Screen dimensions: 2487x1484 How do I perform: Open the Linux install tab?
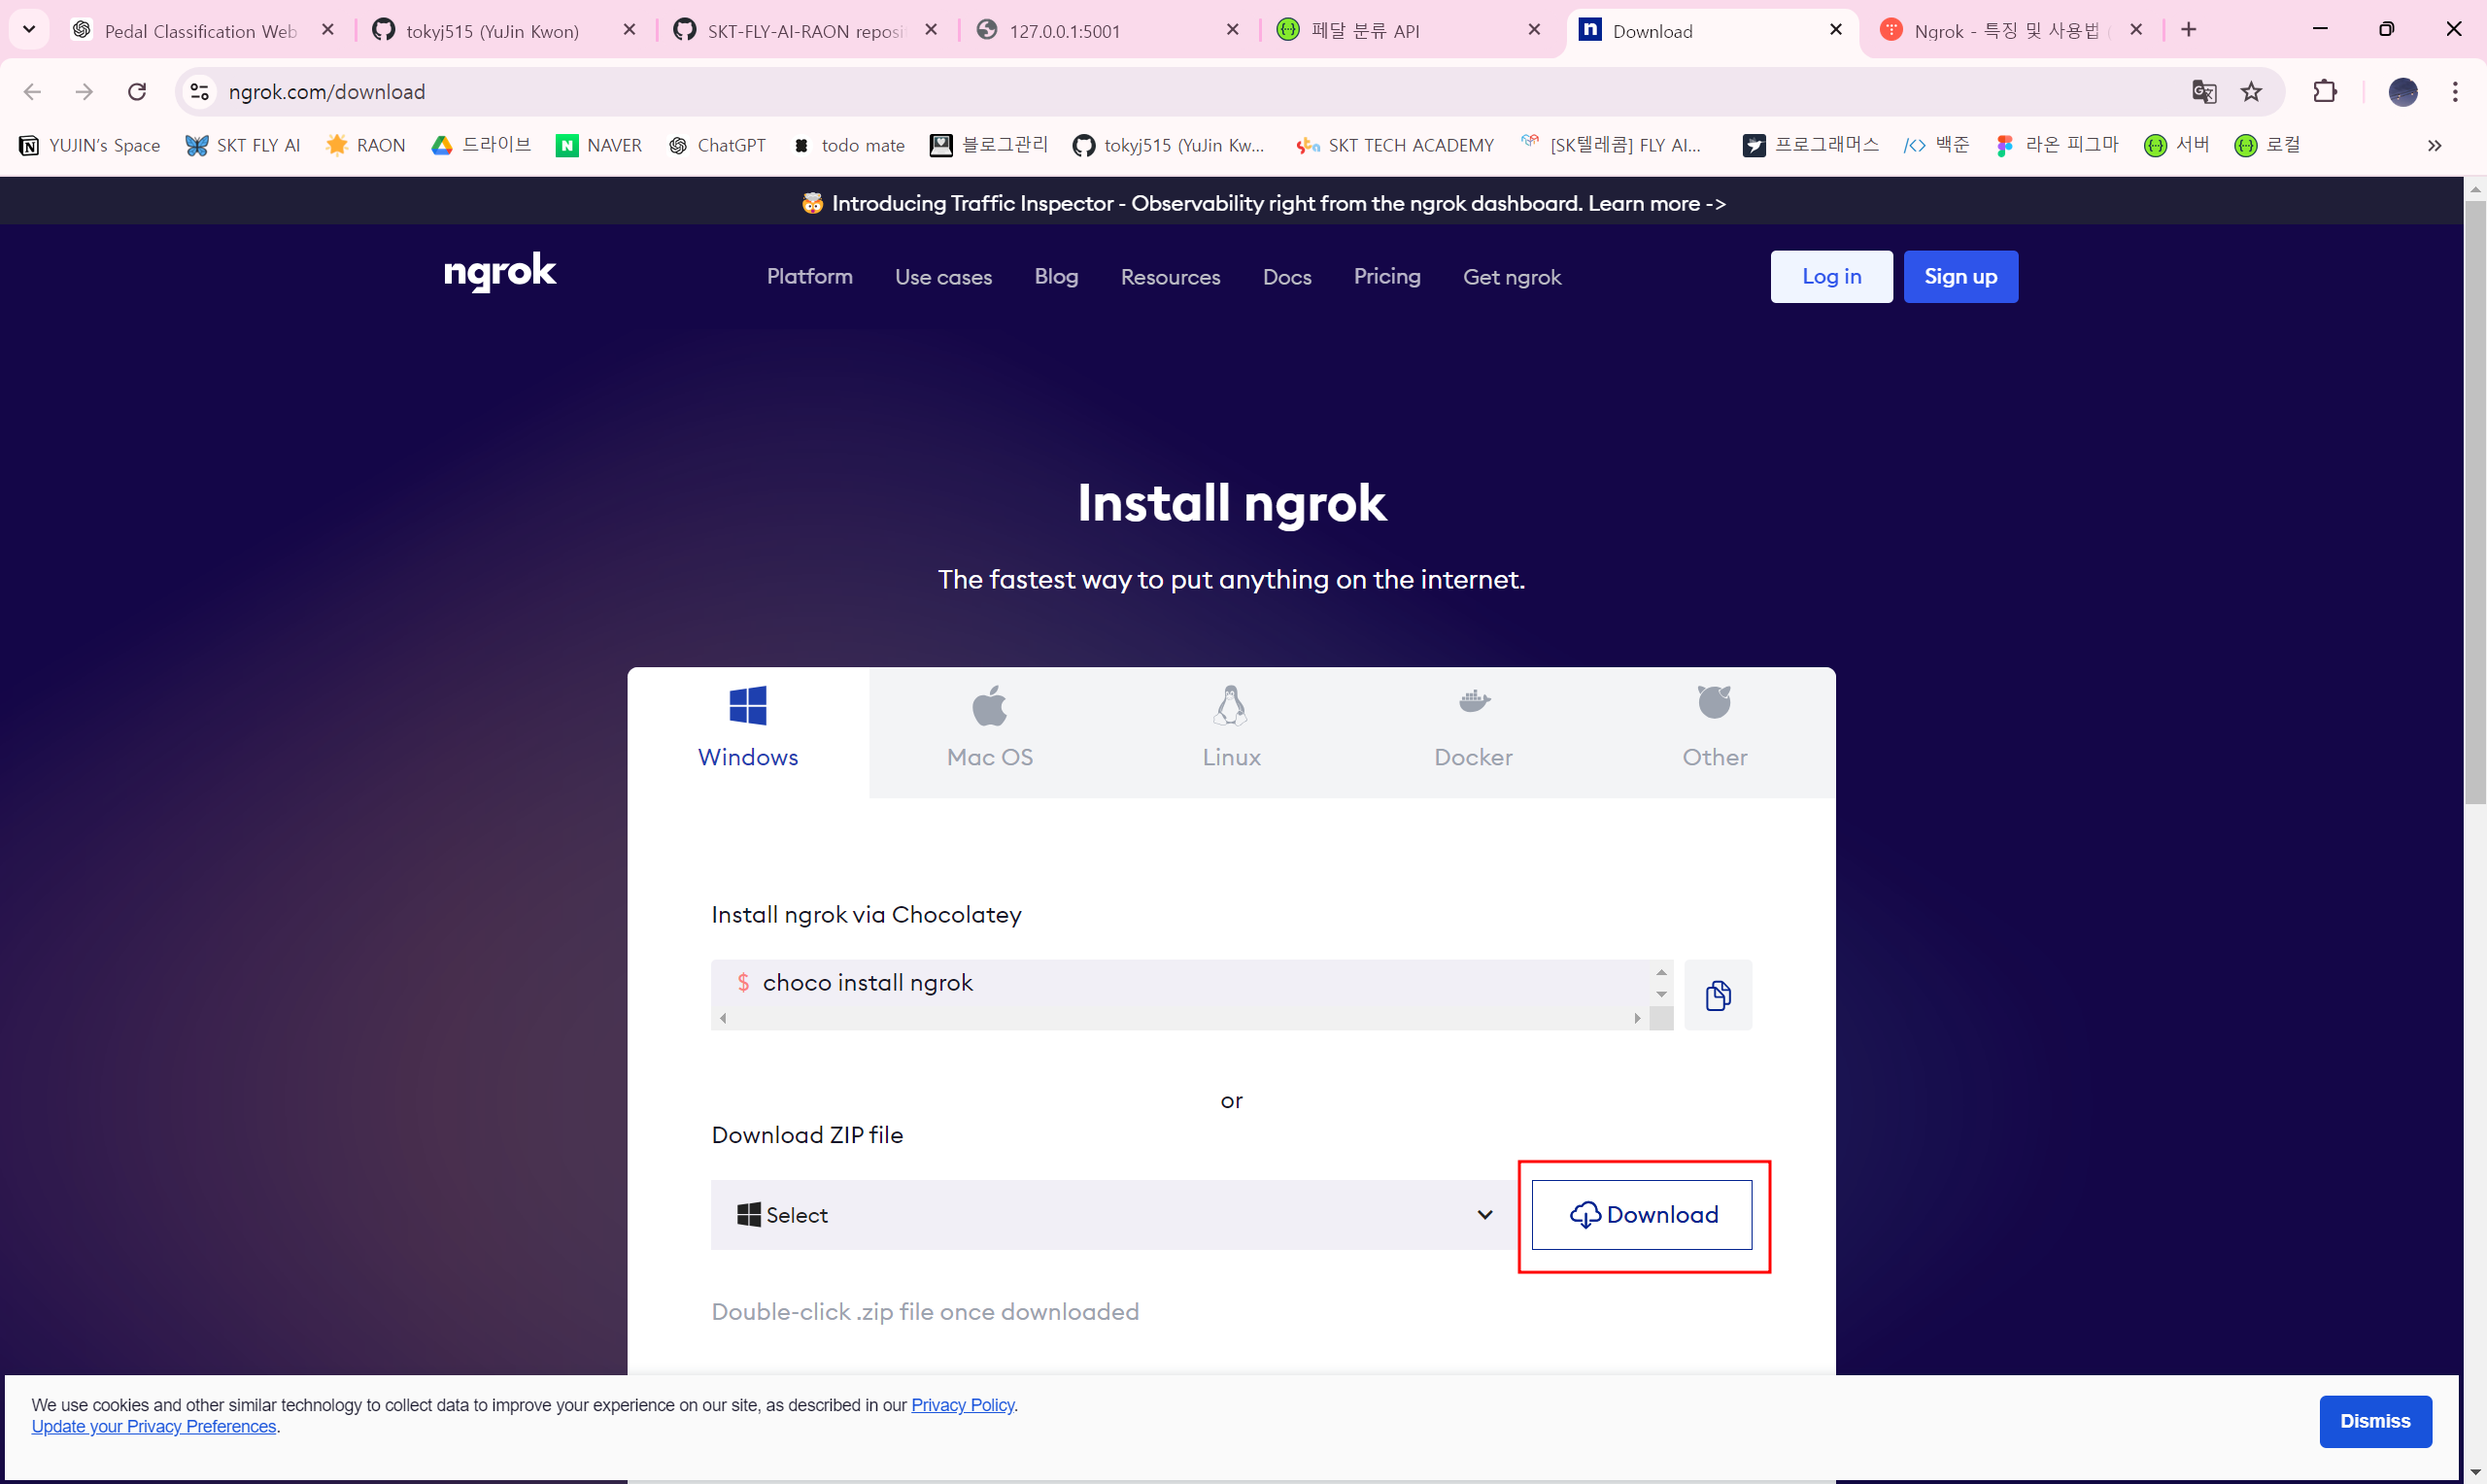pos(1231,731)
